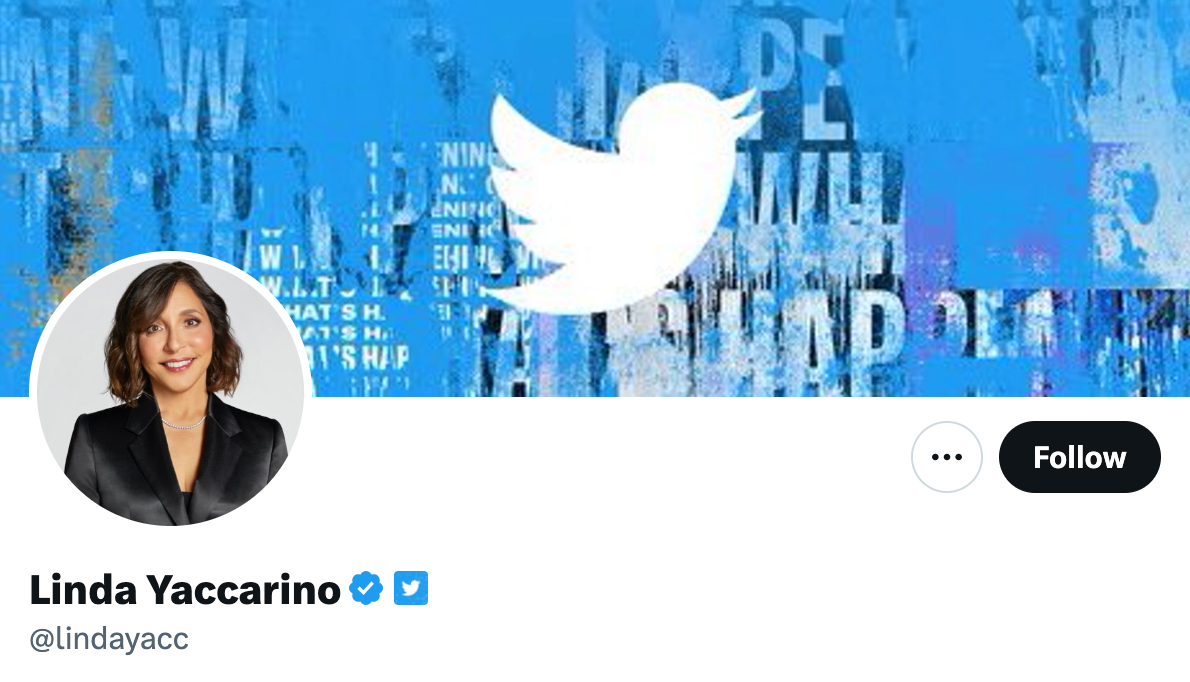Click the Linda Yaccarino display name
The width and height of the screenshot is (1190, 682).
click(185, 589)
